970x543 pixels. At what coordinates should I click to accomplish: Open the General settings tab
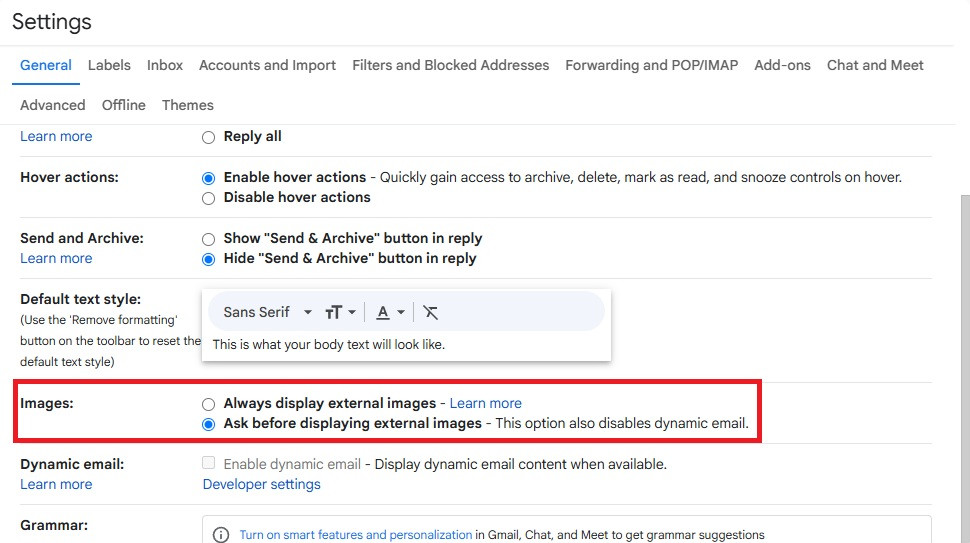pyautogui.click(x=46, y=65)
